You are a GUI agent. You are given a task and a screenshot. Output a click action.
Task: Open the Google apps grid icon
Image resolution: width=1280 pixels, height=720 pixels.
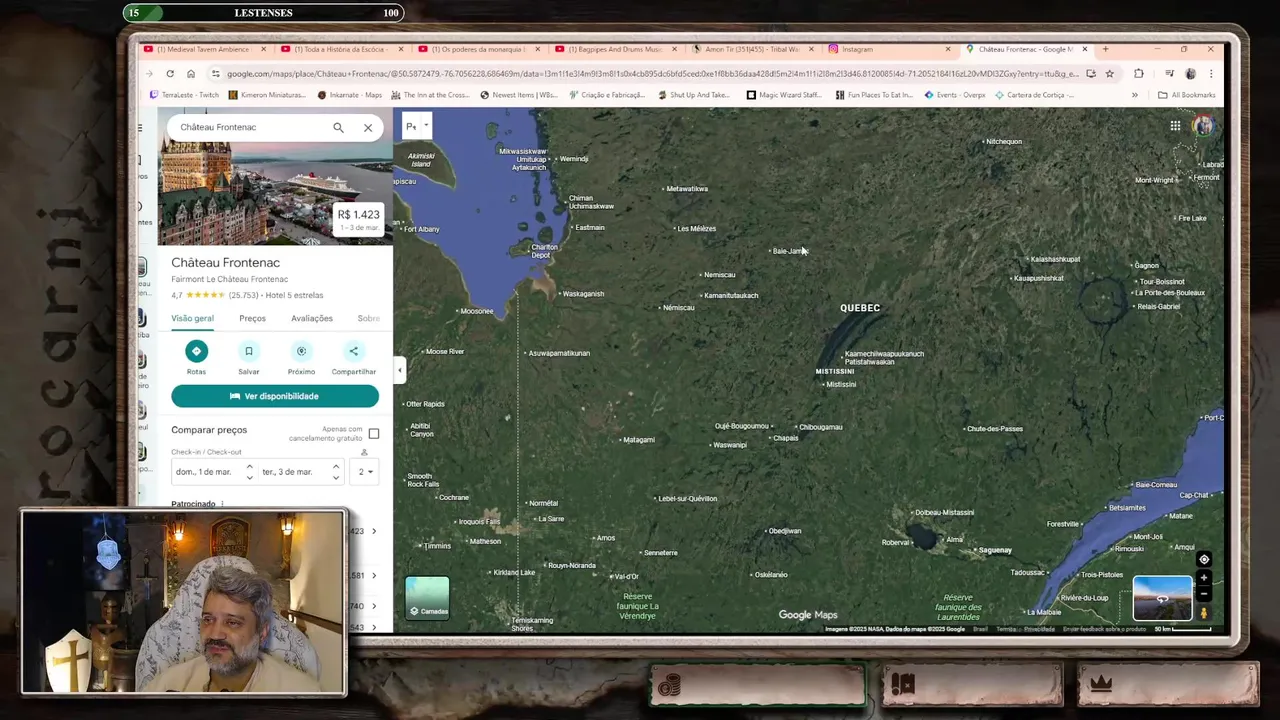[1175, 125]
